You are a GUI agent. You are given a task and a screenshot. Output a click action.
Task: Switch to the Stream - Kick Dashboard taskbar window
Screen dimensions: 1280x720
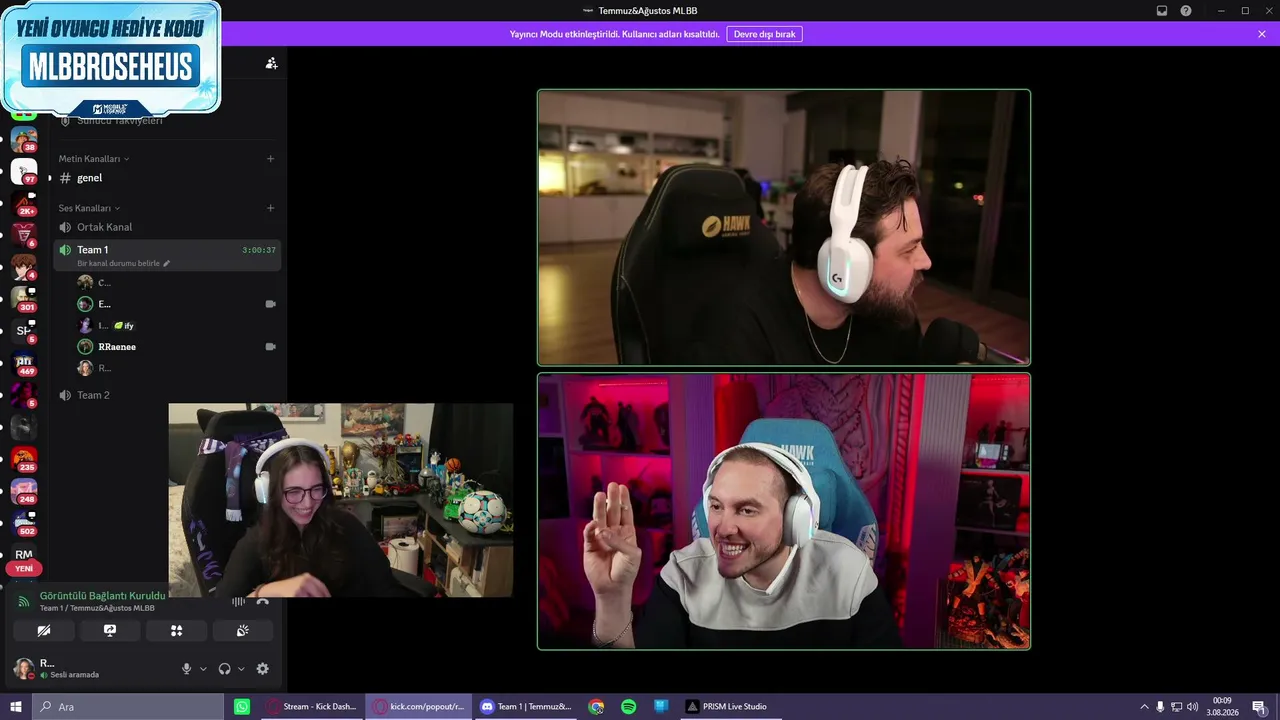coord(311,707)
